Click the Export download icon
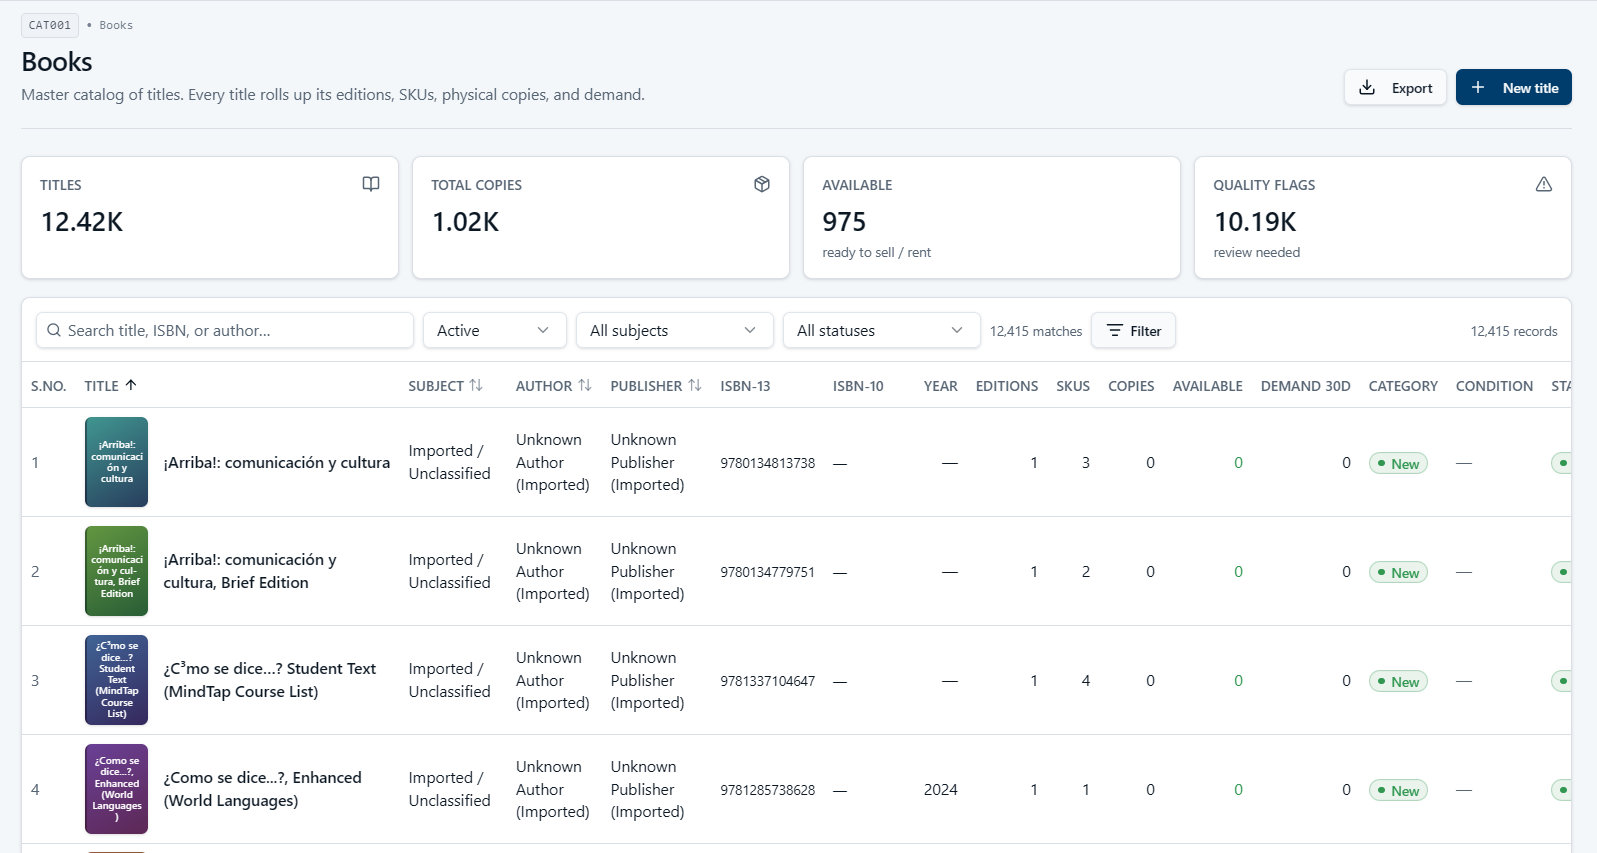The width and height of the screenshot is (1597, 853). pos(1367,87)
